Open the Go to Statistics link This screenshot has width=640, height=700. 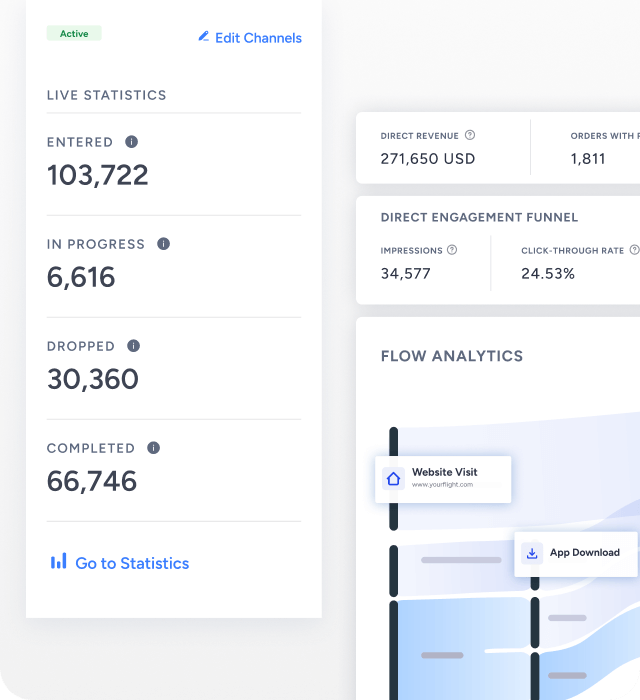[132, 563]
